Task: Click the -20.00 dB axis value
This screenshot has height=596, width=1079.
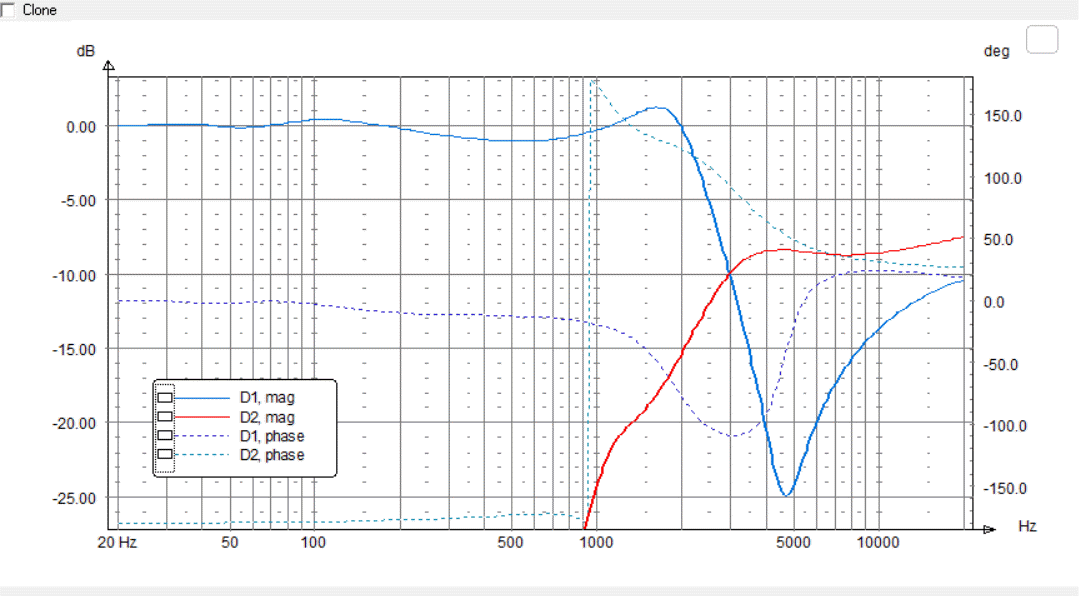Action: pos(75,424)
